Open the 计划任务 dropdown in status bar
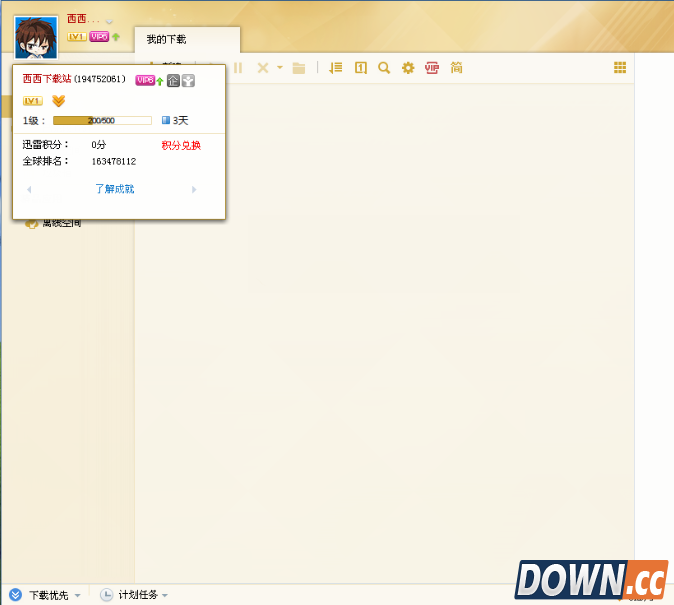 point(135,595)
